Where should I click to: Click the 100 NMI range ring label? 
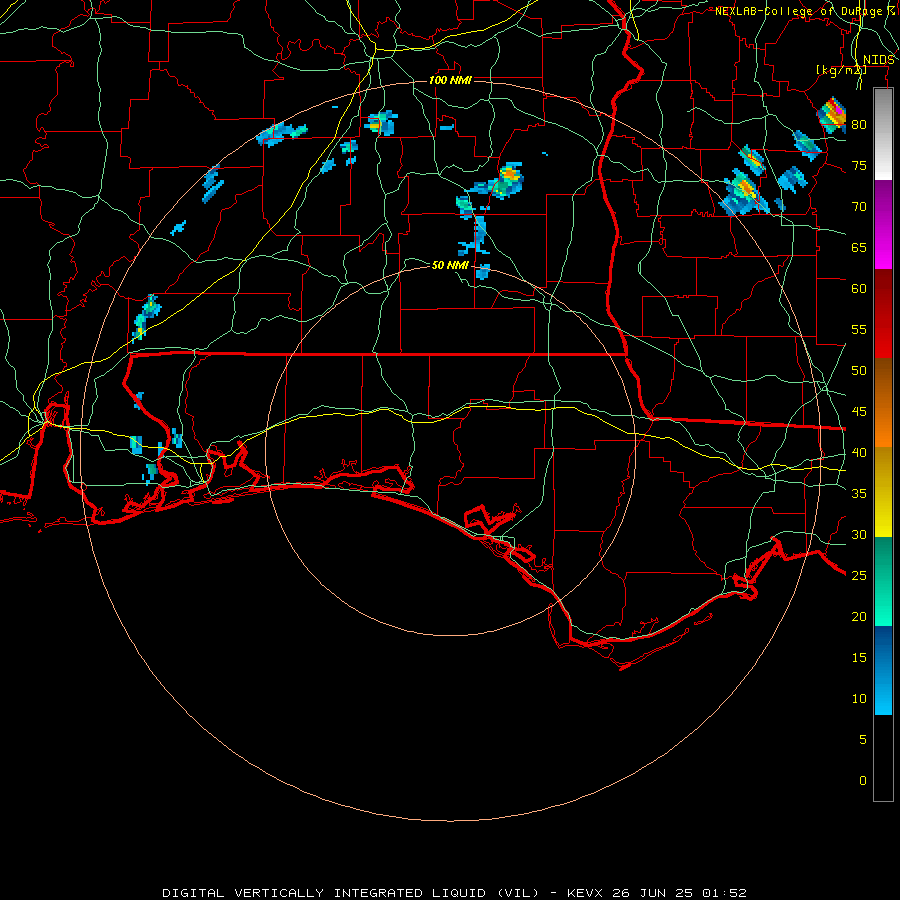pyautogui.click(x=450, y=80)
